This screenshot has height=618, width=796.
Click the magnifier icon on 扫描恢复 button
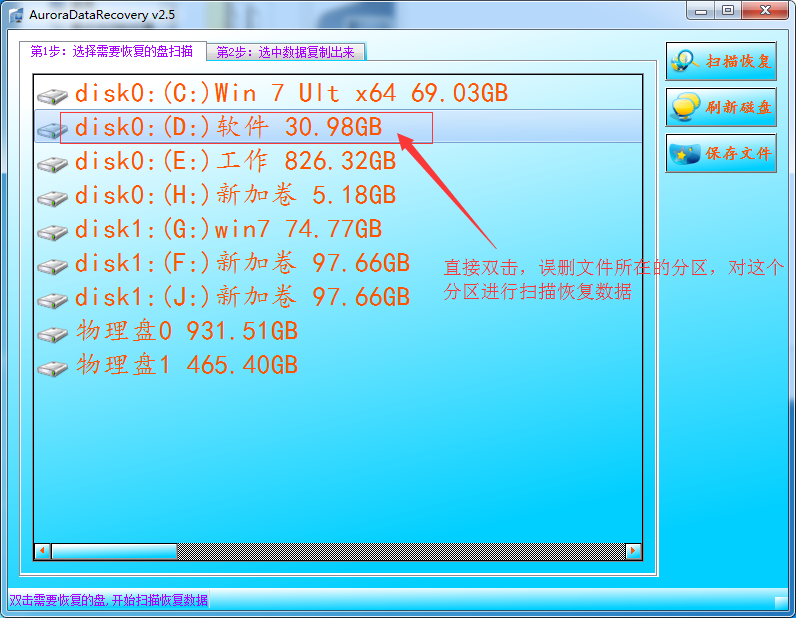pyautogui.click(x=685, y=61)
